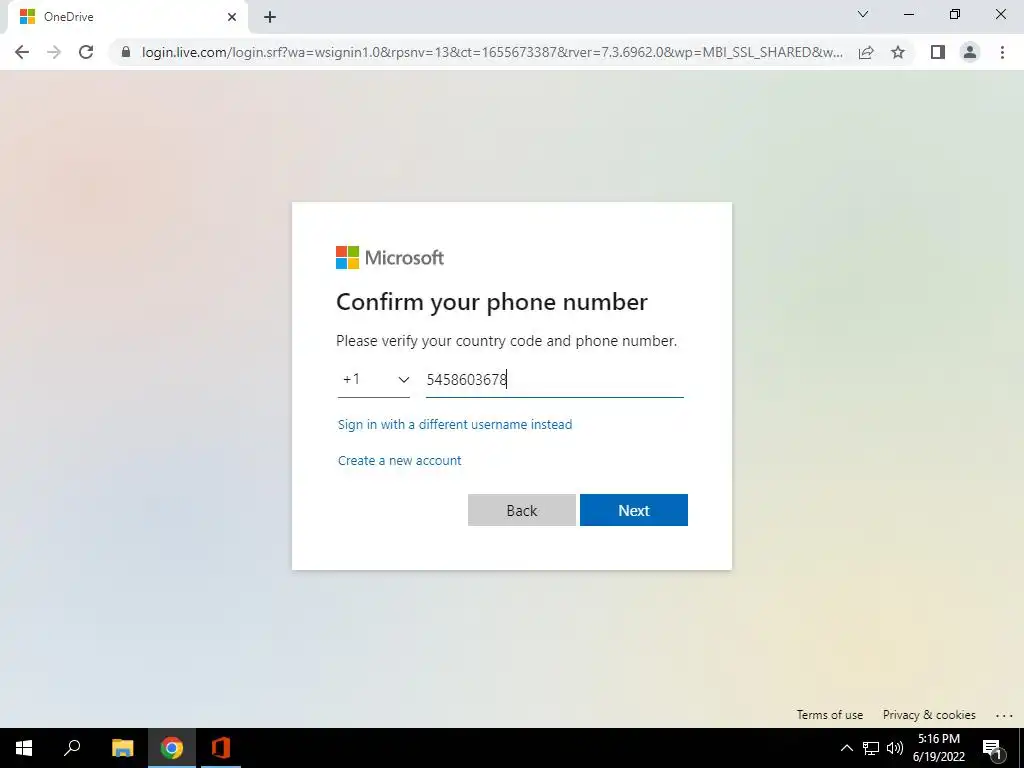The height and width of the screenshot is (768, 1024).
Task: Go back to the previous page in Chrome
Action: coord(22,52)
